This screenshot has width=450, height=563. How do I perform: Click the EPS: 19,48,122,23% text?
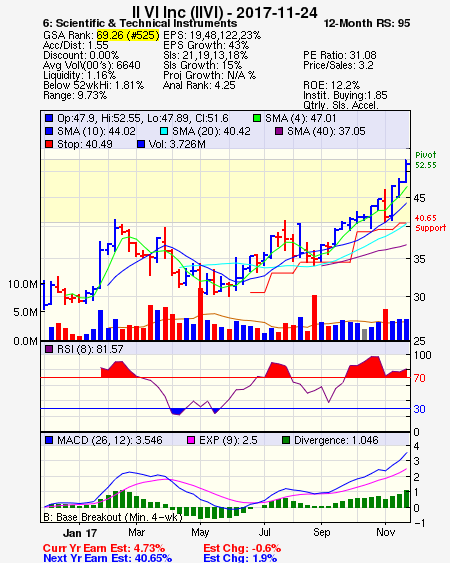[x=212, y=35]
